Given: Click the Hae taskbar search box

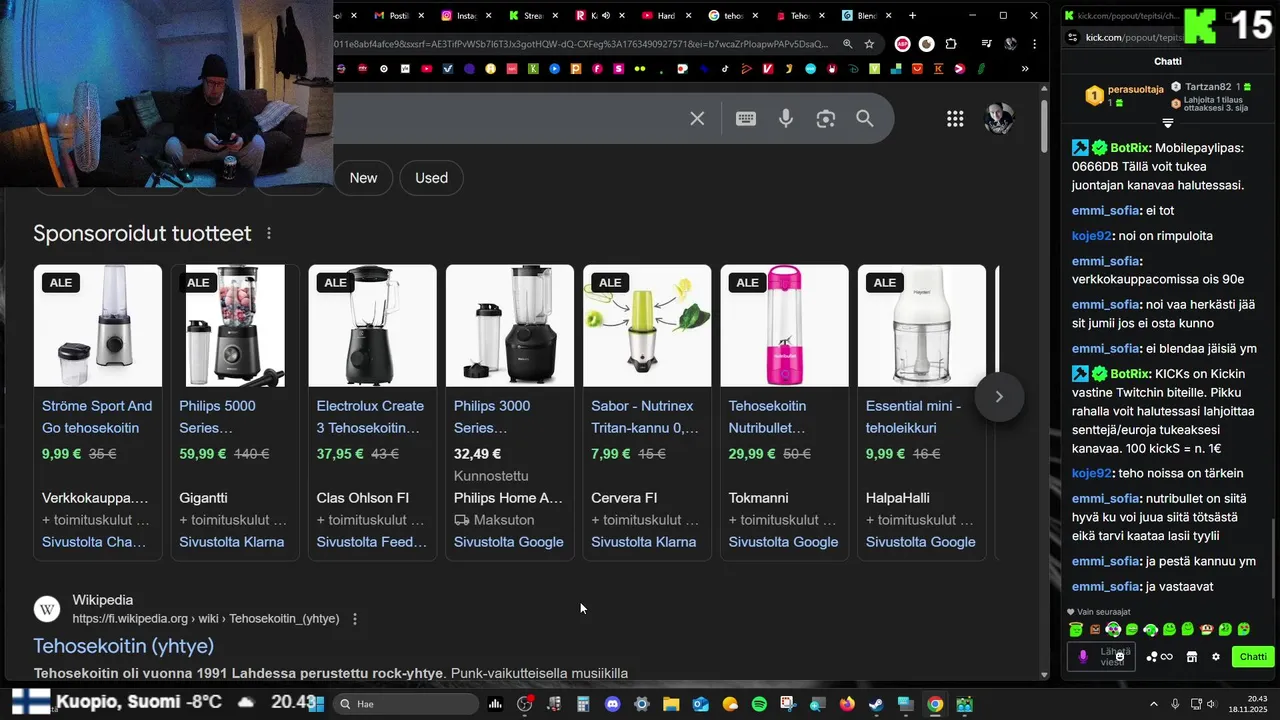Looking at the screenshot, I should 405,704.
